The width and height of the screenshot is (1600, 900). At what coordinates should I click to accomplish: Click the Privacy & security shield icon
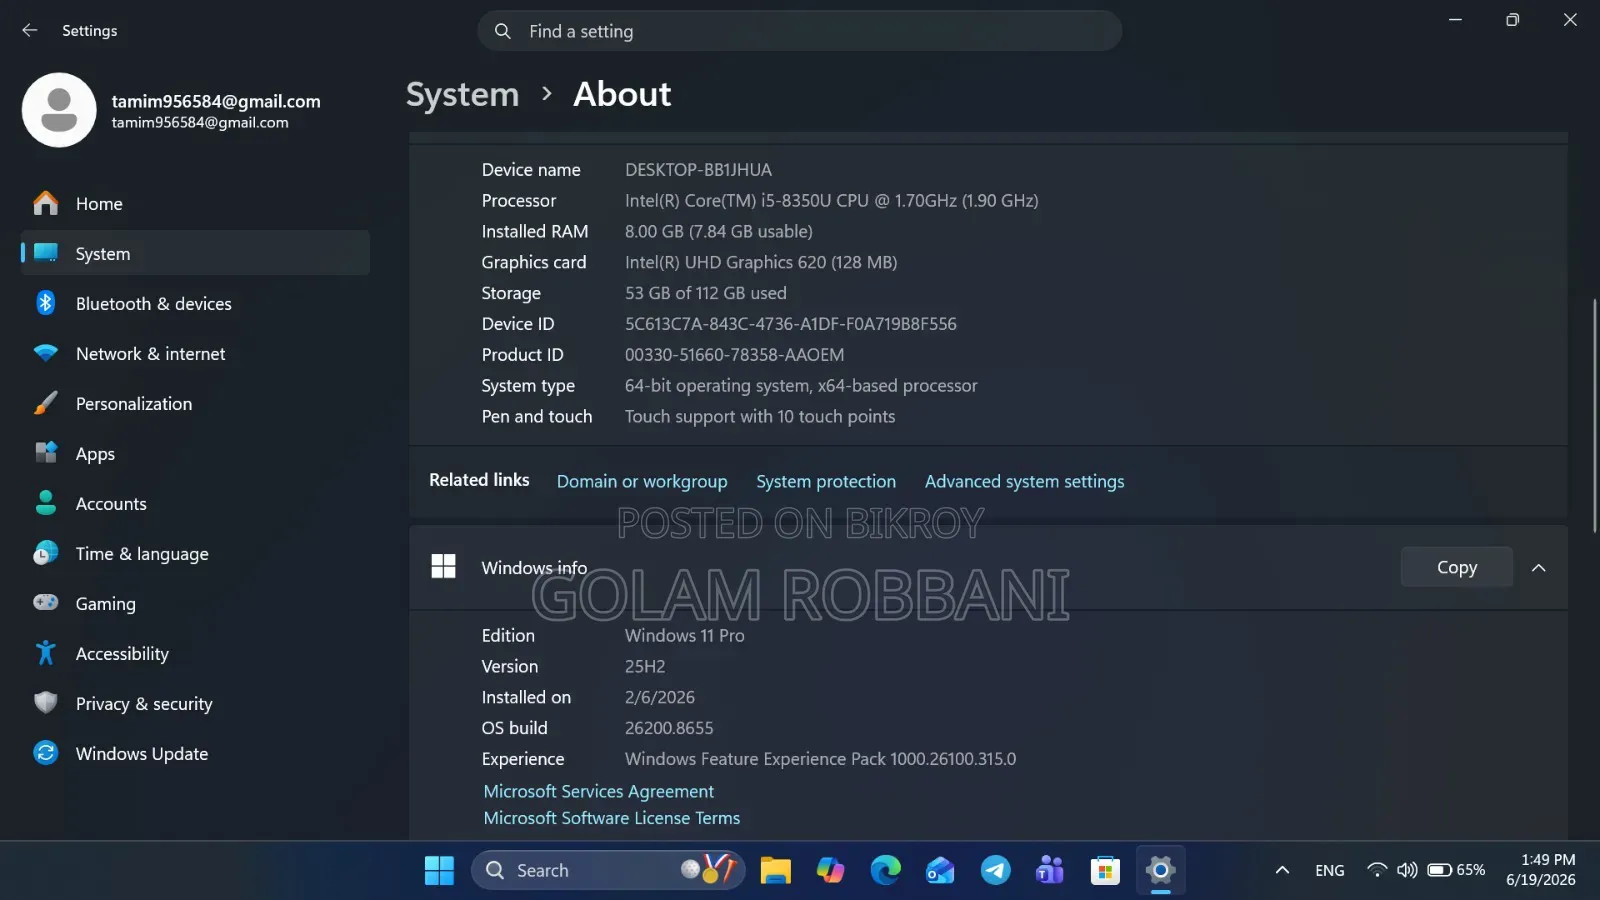(x=46, y=703)
